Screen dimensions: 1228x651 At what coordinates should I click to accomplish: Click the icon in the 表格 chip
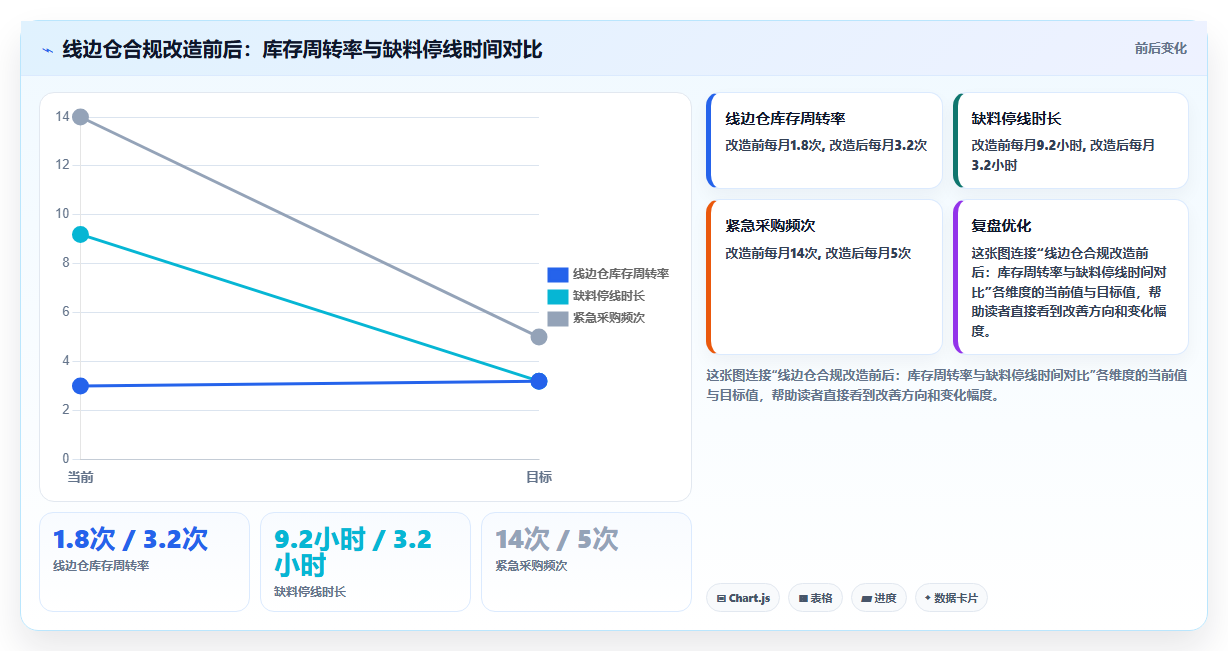(803, 598)
